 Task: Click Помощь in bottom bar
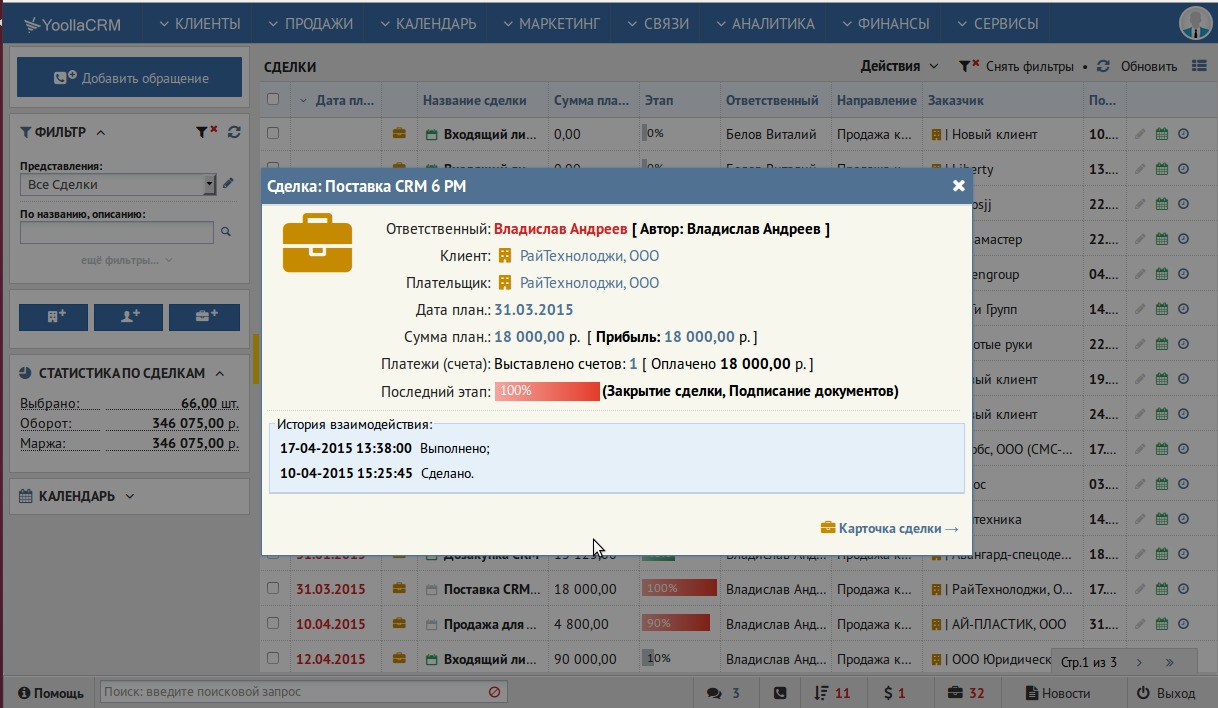tap(50, 692)
